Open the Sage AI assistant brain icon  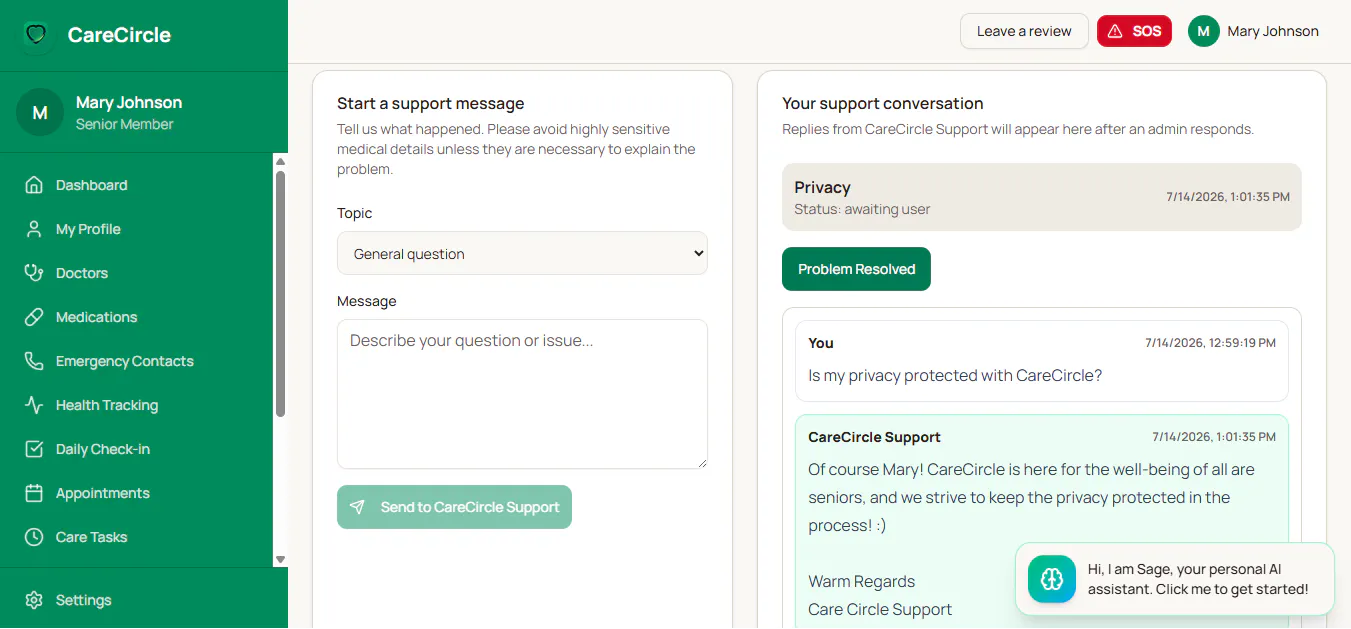tap(1052, 579)
